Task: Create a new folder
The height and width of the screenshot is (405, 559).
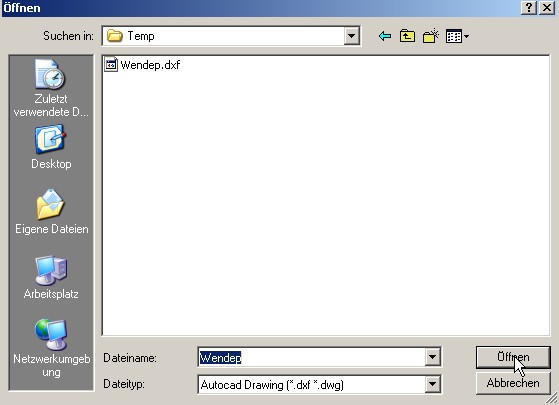Action: pos(431,36)
